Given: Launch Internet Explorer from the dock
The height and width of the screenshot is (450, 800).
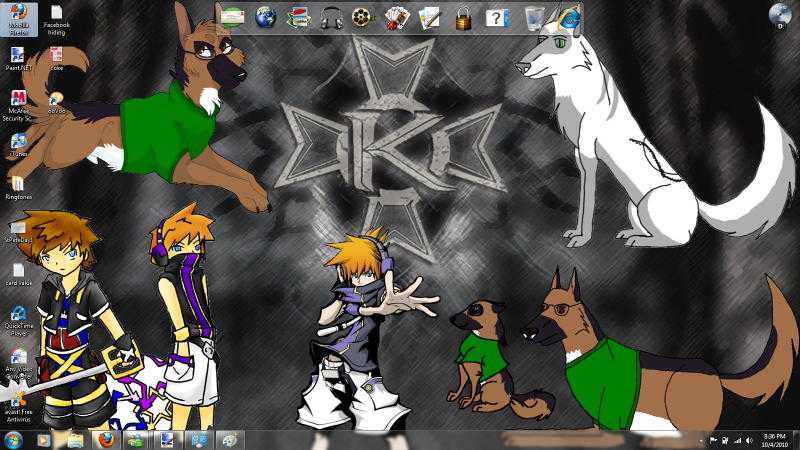Looking at the screenshot, I should pos(568,17).
